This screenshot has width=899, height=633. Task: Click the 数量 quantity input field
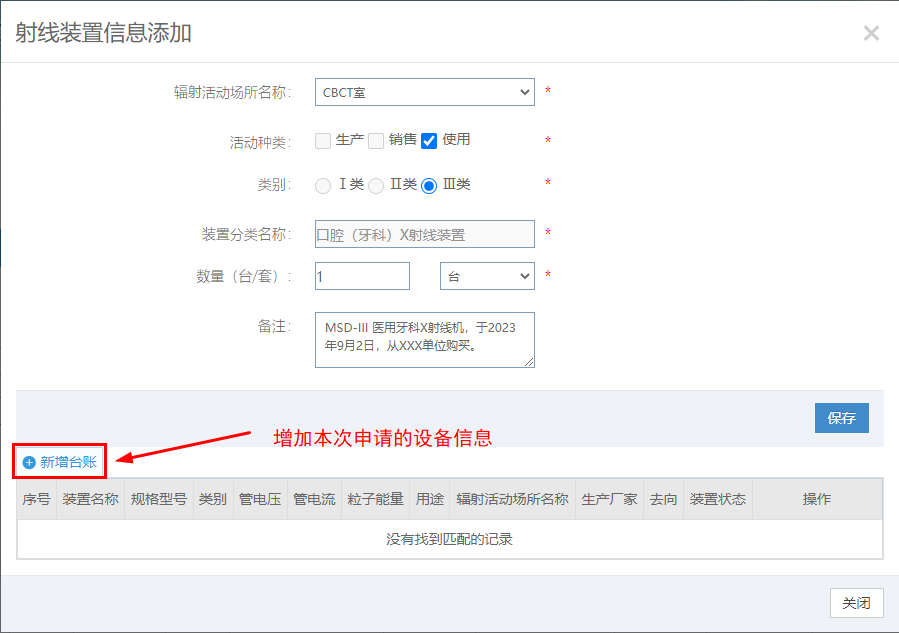pyautogui.click(x=362, y=276)
